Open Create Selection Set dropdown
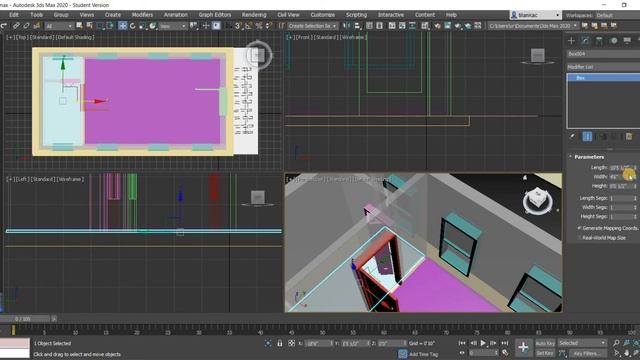 (x=312, y=26)
